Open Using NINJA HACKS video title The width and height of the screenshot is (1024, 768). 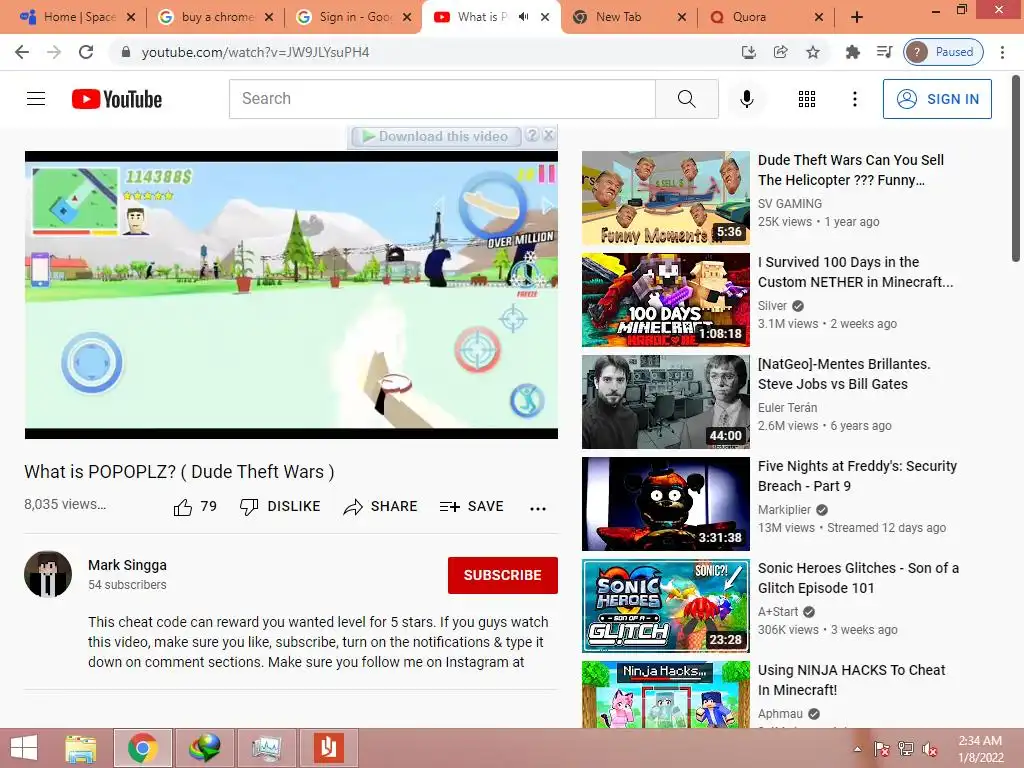coord(851,680)
